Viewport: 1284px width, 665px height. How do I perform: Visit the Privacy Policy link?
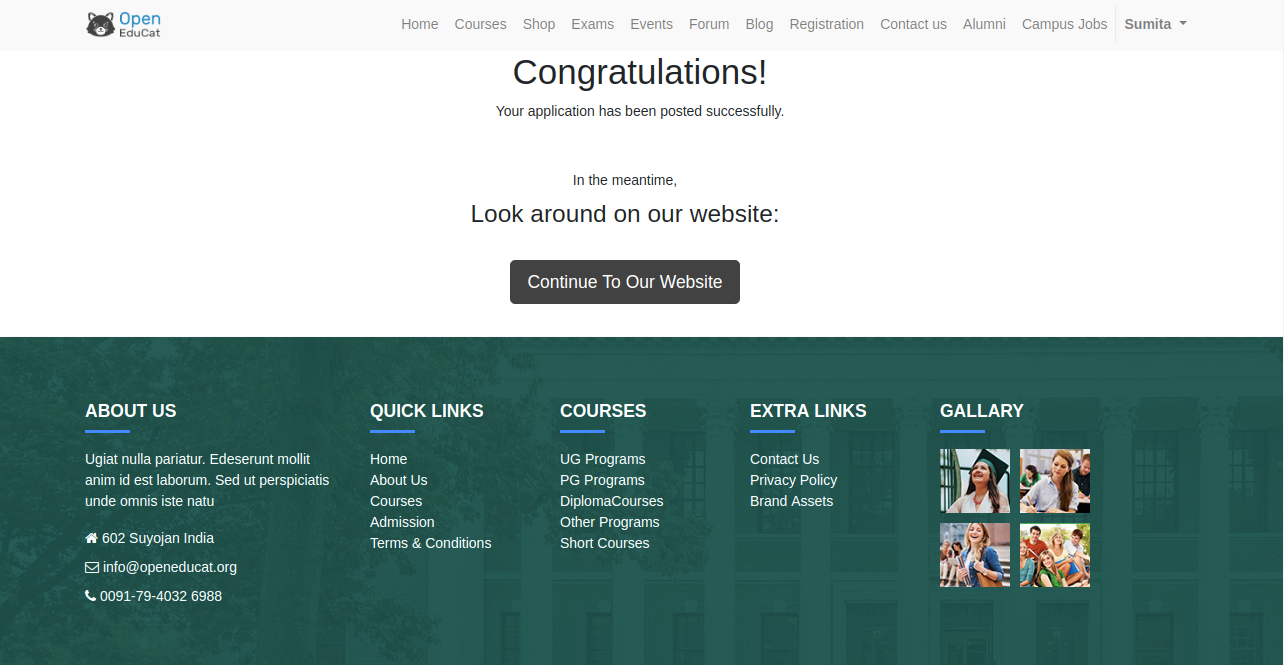click(793, 480)
